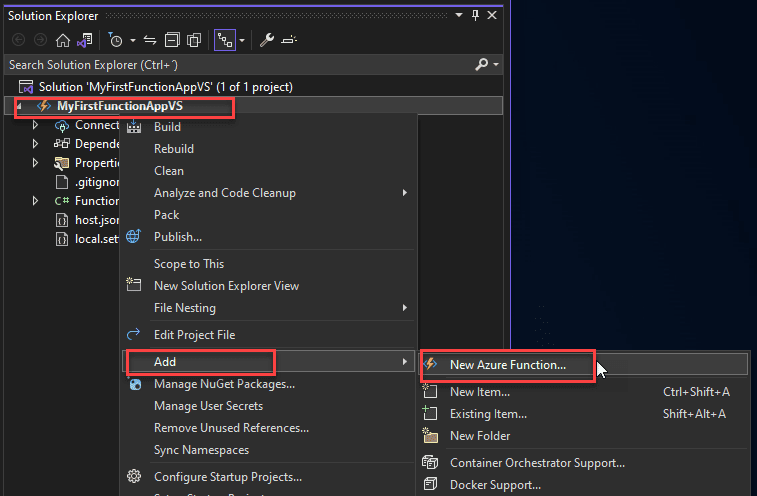Click the Home icon in Solution Explorer toolbar
Image resolution: width=757 pixels, height=496 pixels.
(x=63, y=40)
